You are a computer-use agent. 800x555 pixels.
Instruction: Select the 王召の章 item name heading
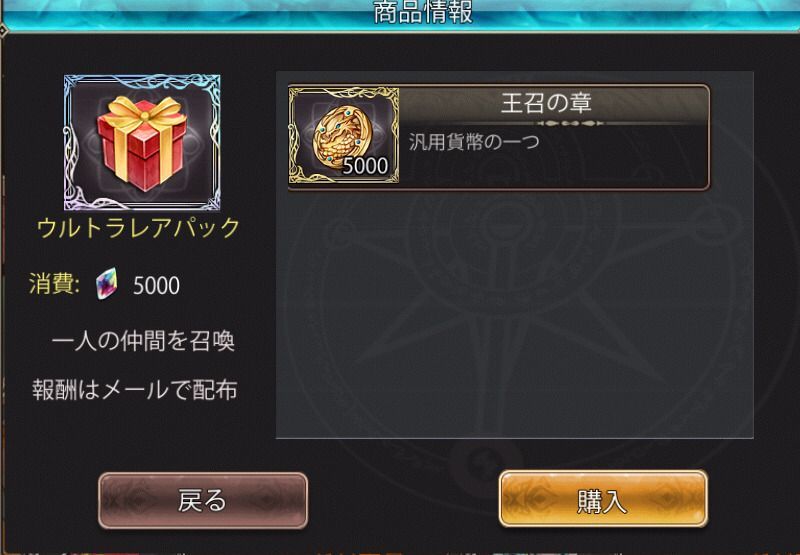[546, 103]
